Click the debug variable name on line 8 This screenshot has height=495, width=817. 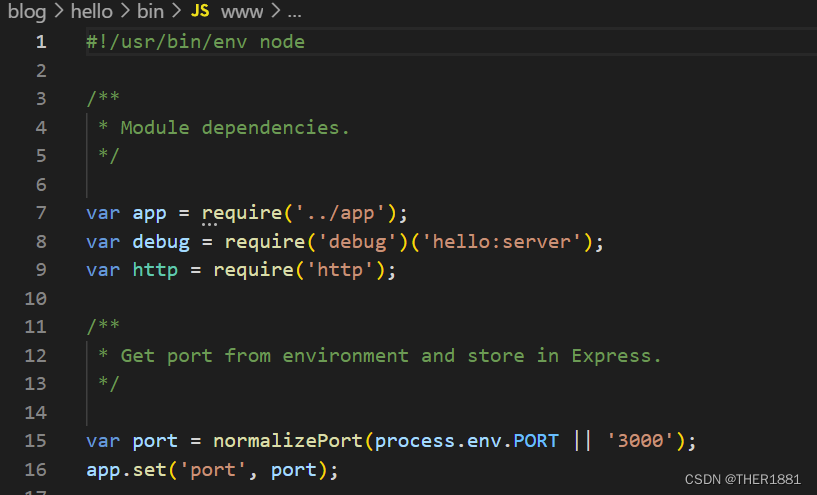160,242
